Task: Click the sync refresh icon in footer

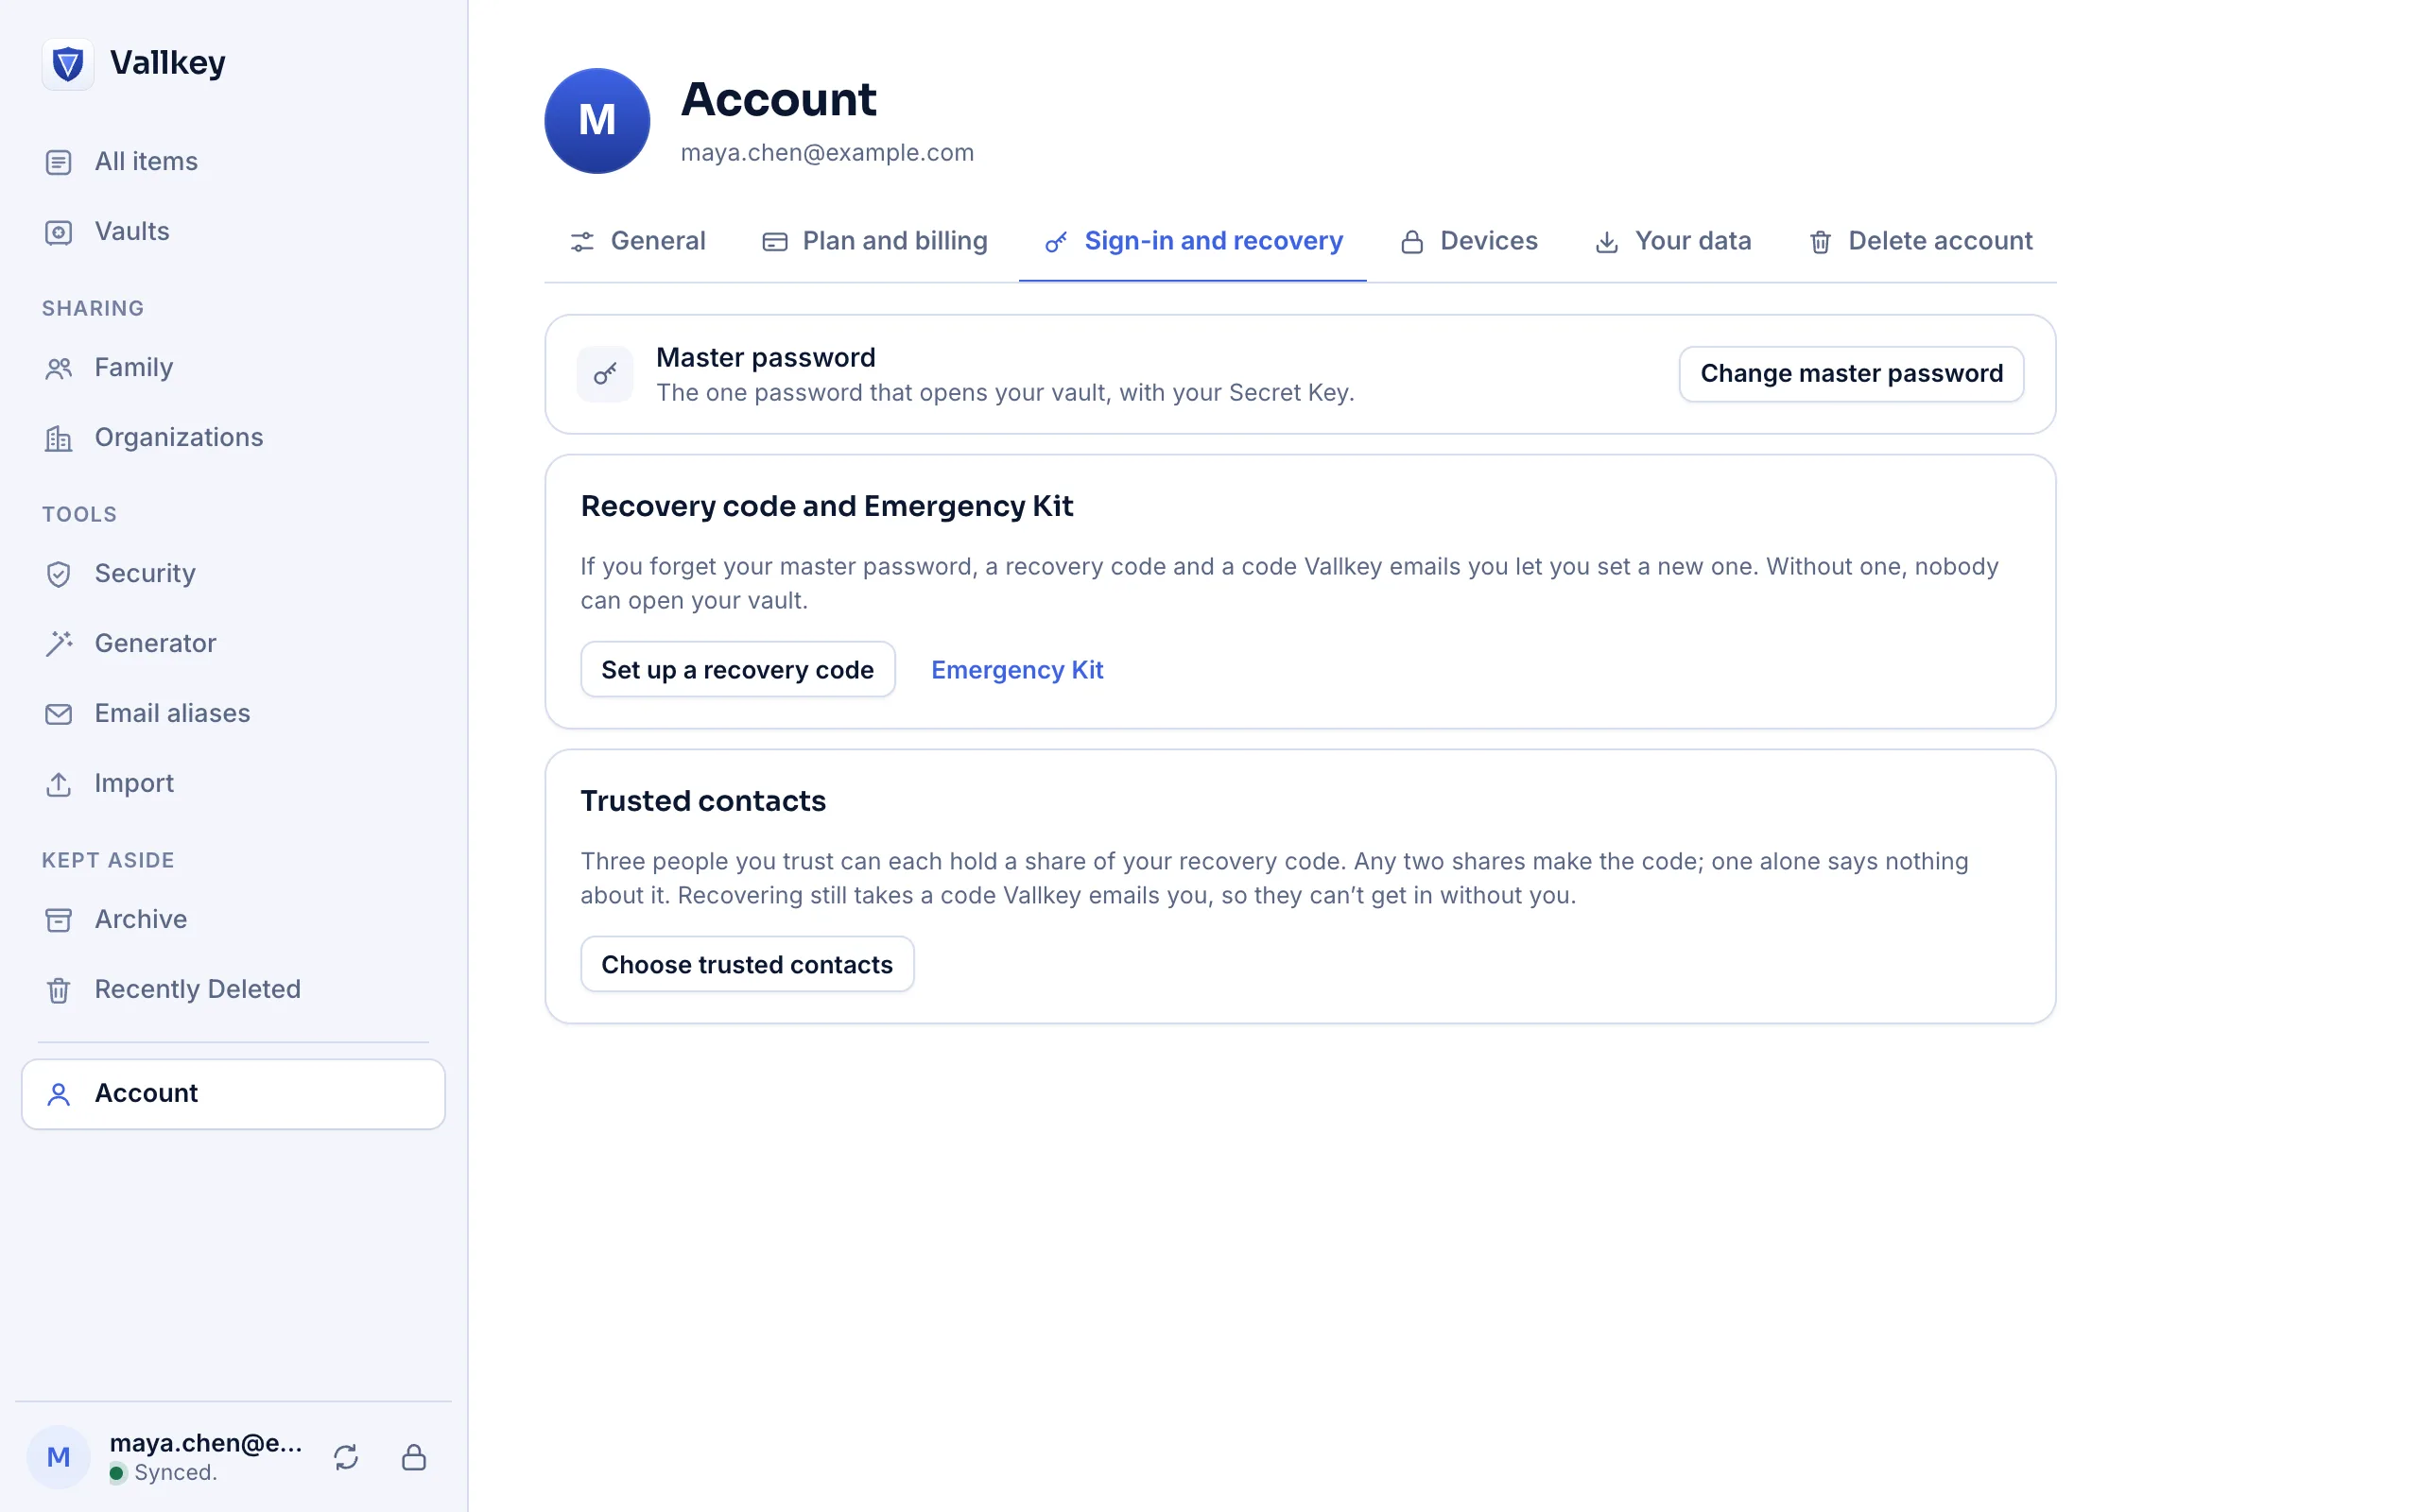Action: 346,1457
